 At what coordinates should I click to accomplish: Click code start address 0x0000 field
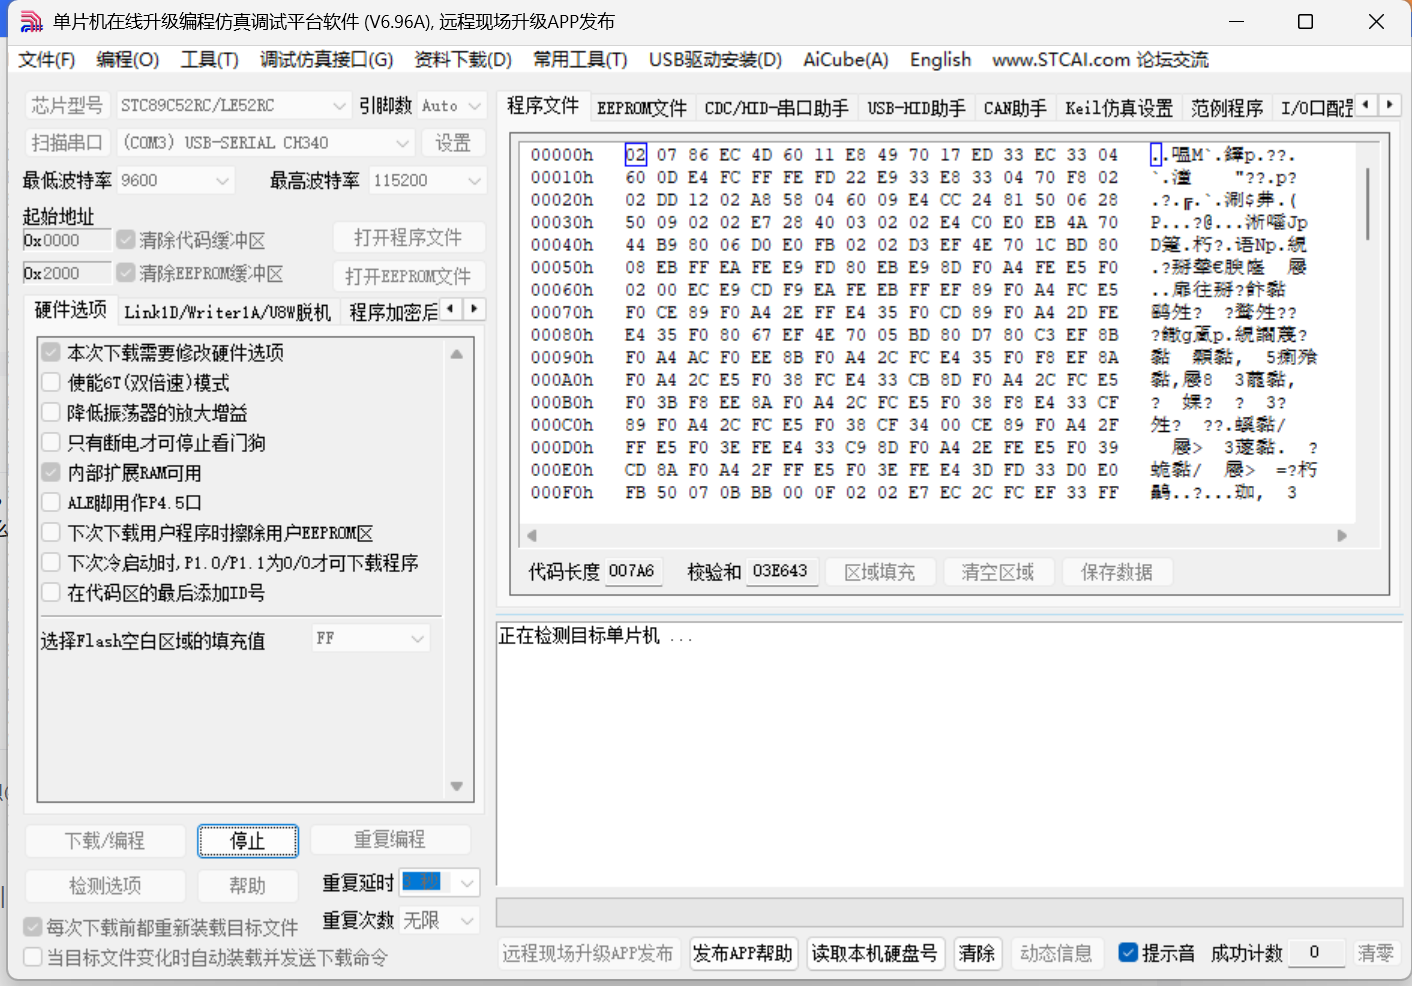(67, 240)
